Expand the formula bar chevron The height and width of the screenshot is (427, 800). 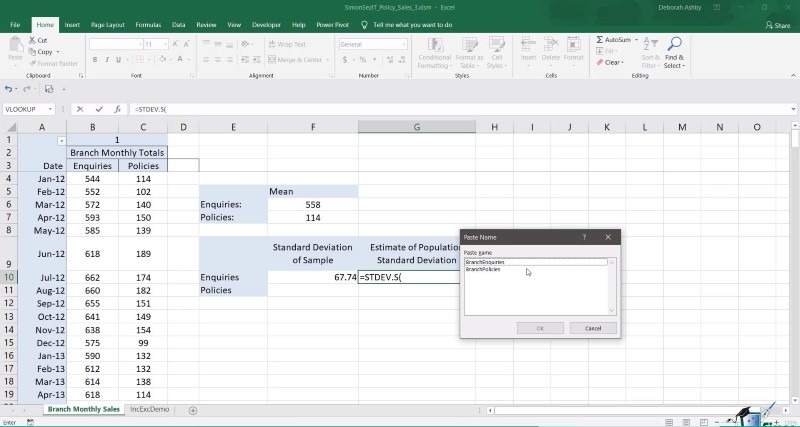pyautogui.click(x=791, y=109)
